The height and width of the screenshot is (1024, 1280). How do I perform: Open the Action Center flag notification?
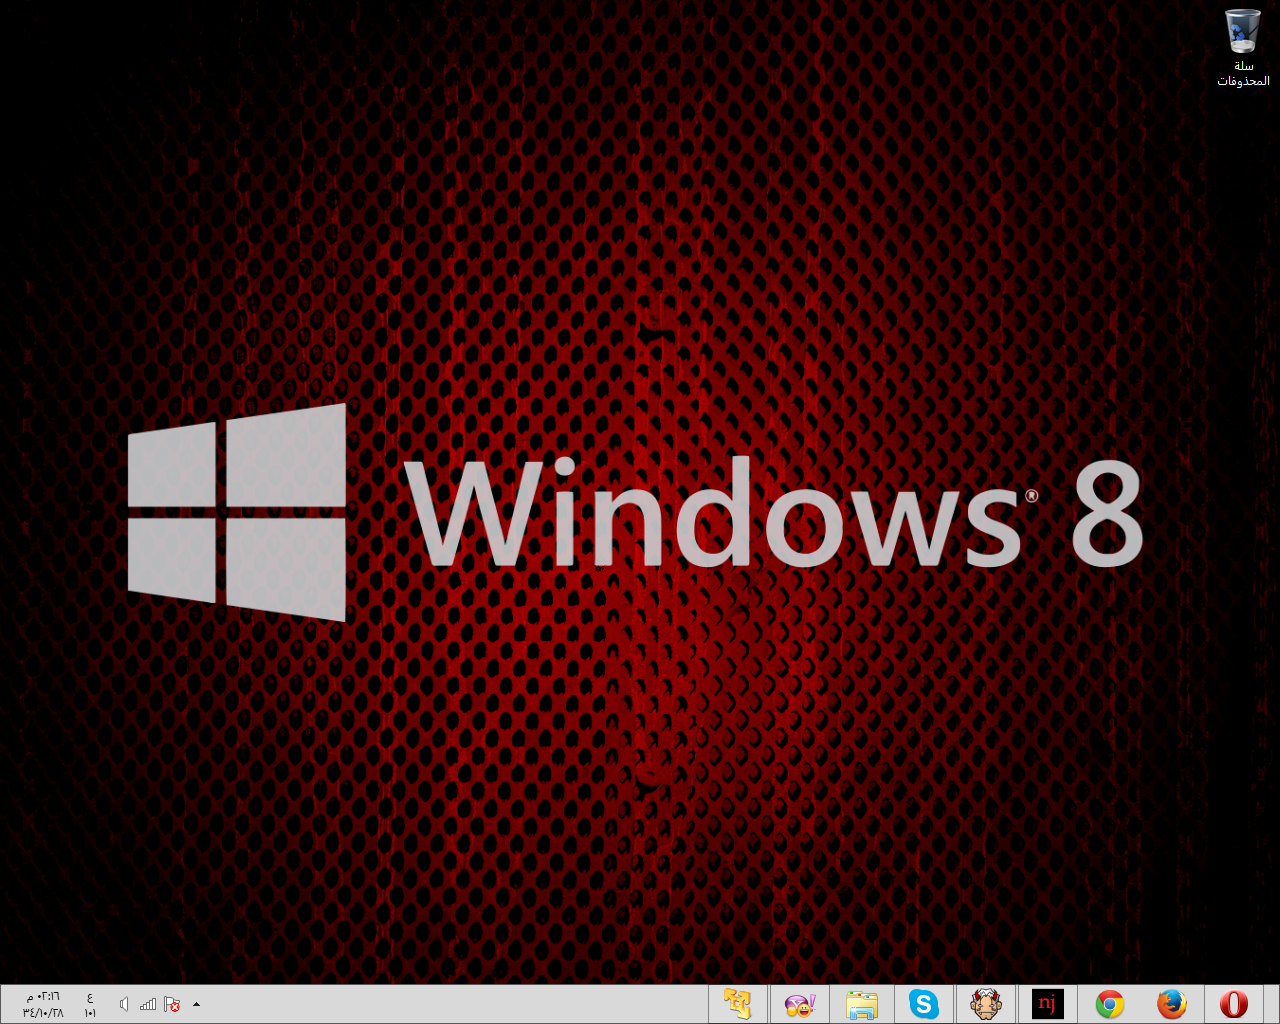pyautogui.click(x=172, y=1004)
